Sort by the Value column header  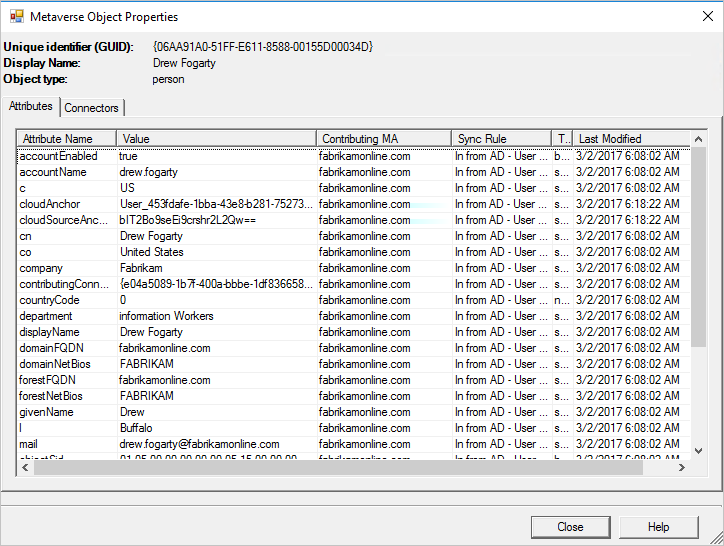point(217,139)
